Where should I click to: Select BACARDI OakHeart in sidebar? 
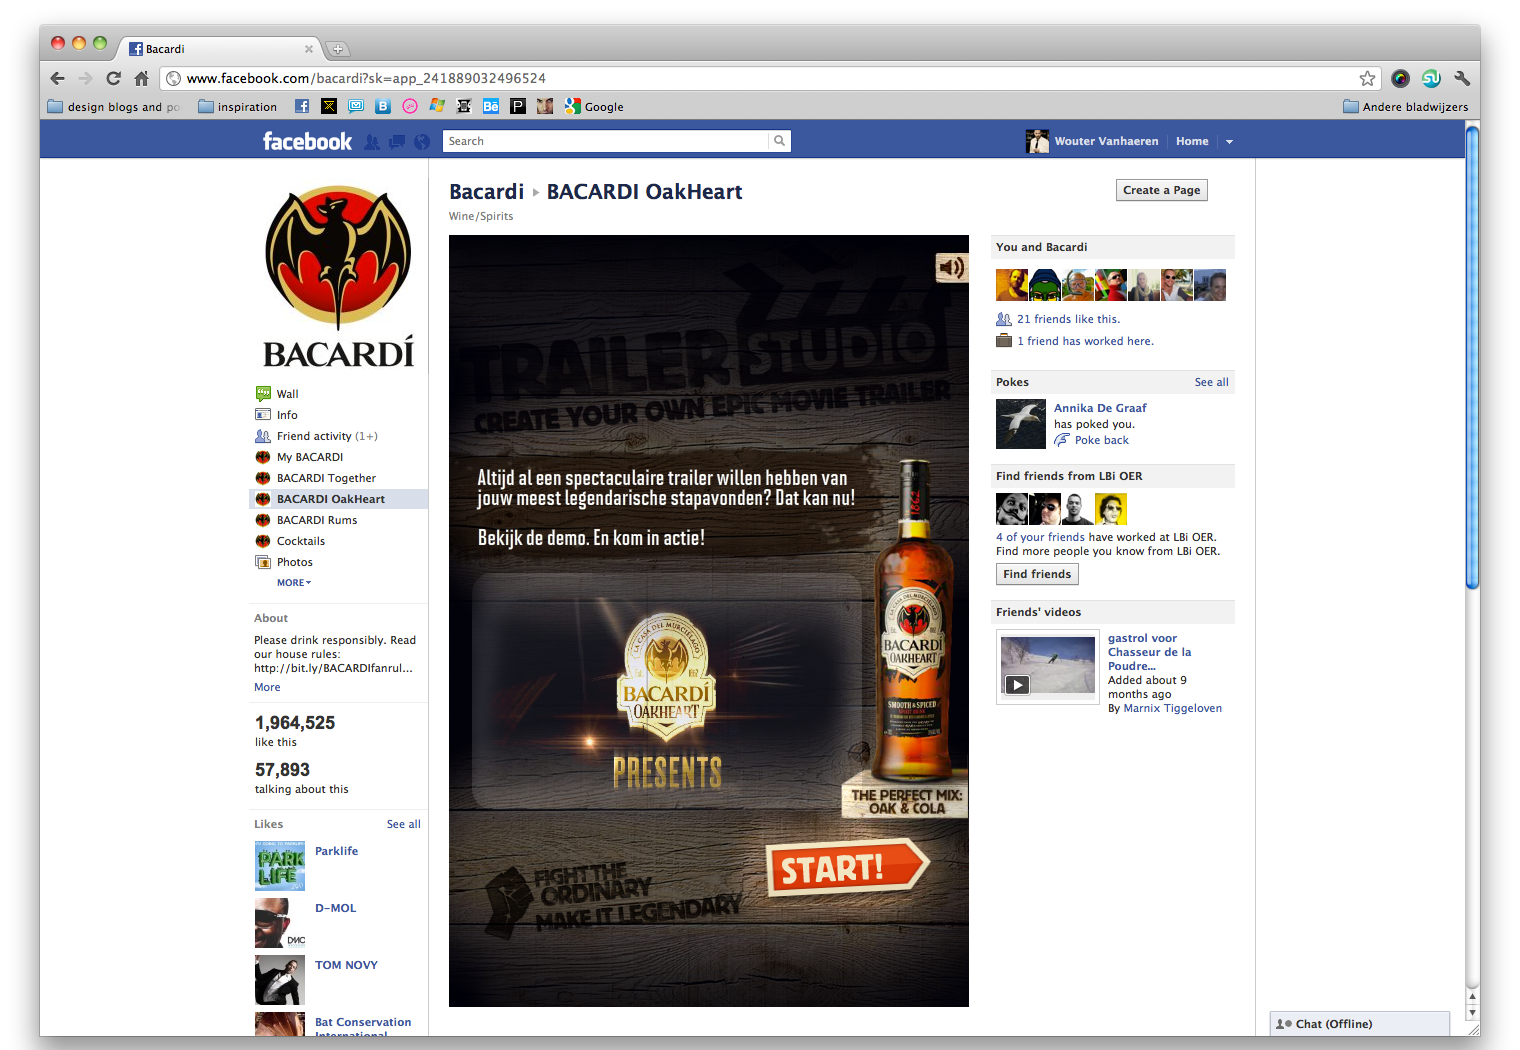(x=338, y=499)
